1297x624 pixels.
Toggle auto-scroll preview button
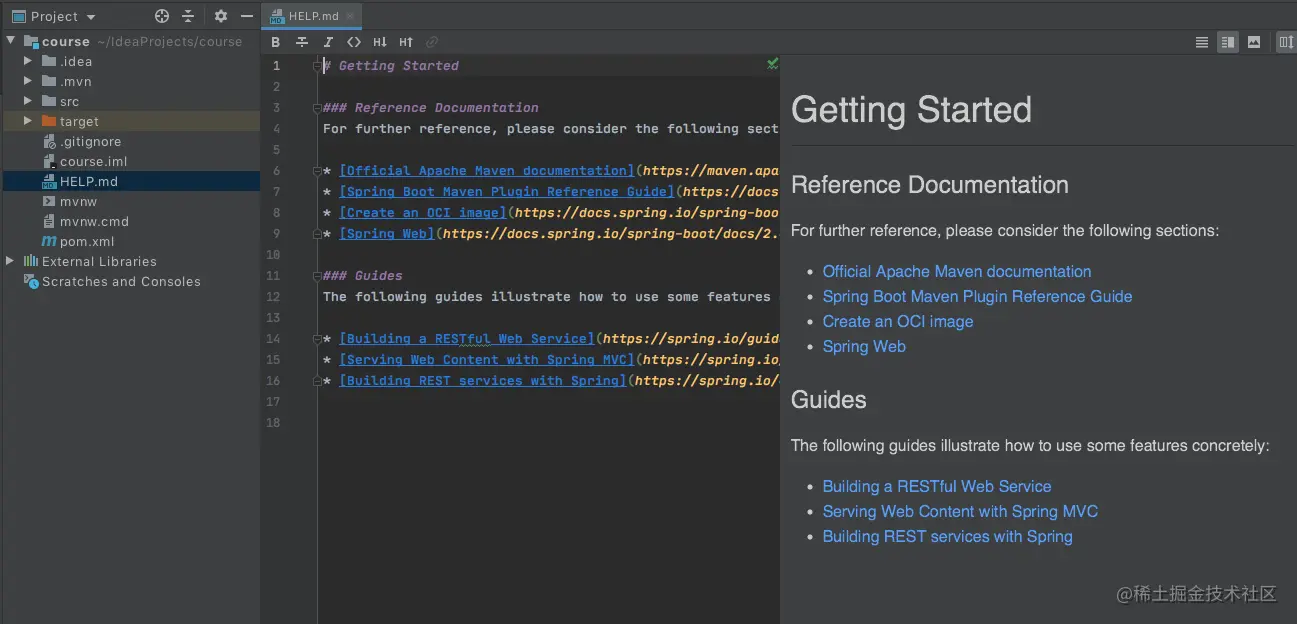coord(1286,42)
